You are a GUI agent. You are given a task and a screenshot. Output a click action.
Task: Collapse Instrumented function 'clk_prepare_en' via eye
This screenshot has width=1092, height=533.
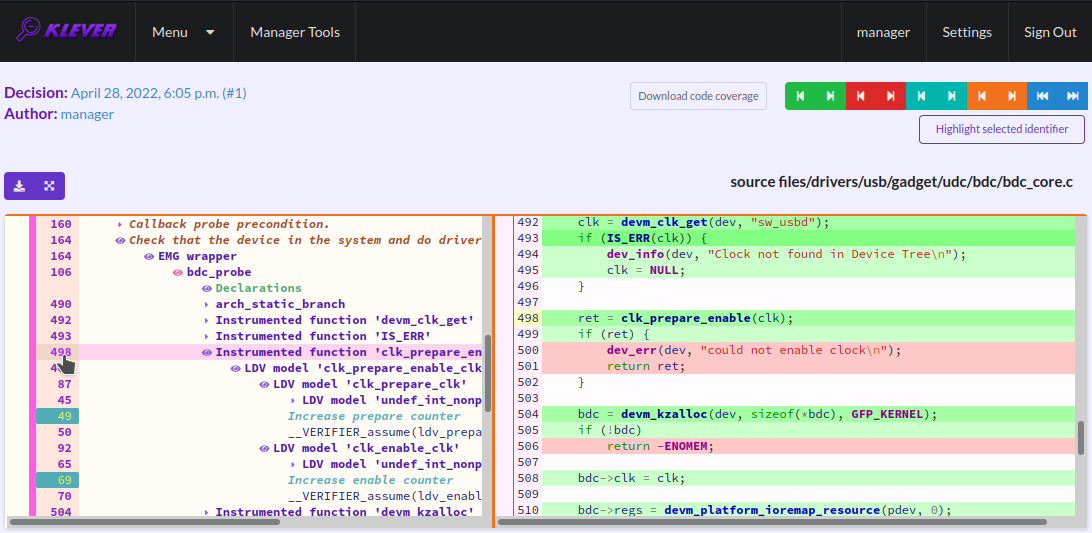click(207, 353)
